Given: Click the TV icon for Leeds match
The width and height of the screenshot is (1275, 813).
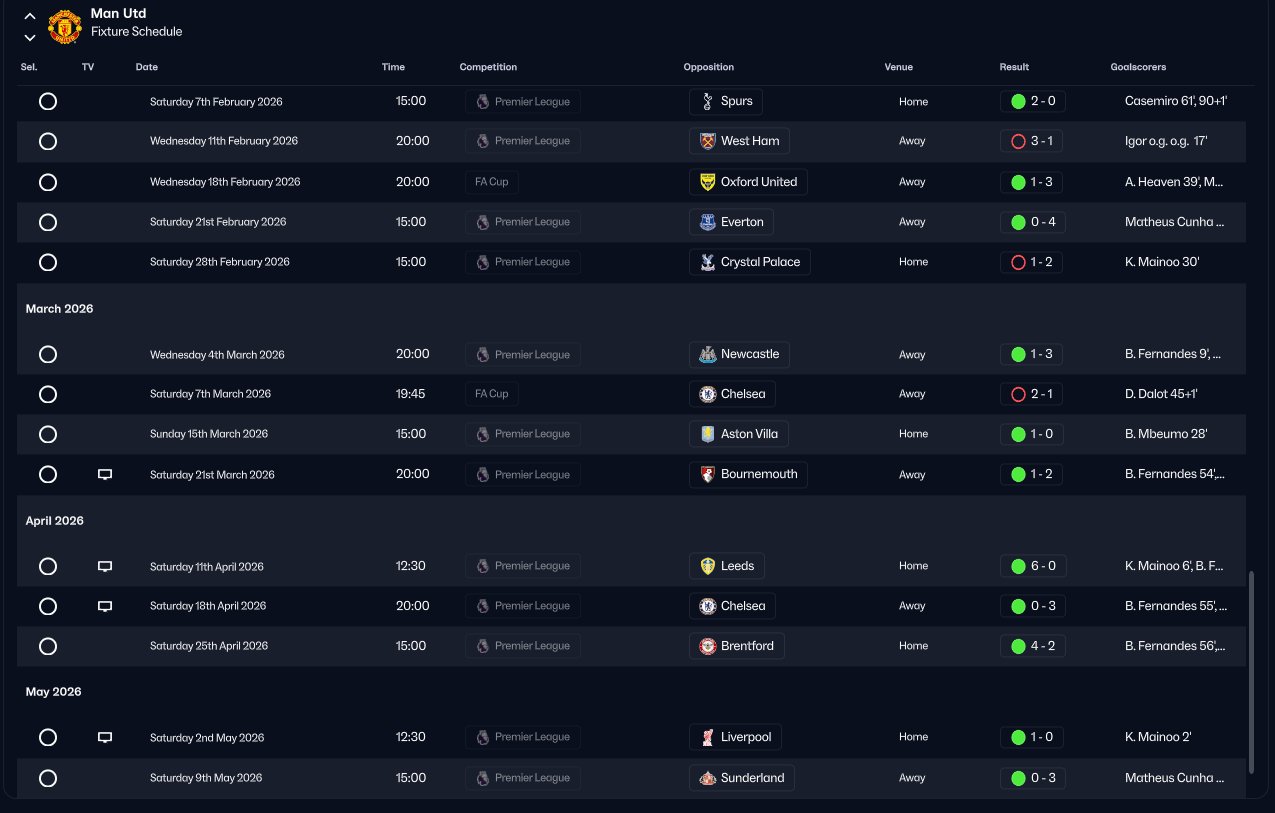Looking at the screenshot, I should (x=105, y=566).
